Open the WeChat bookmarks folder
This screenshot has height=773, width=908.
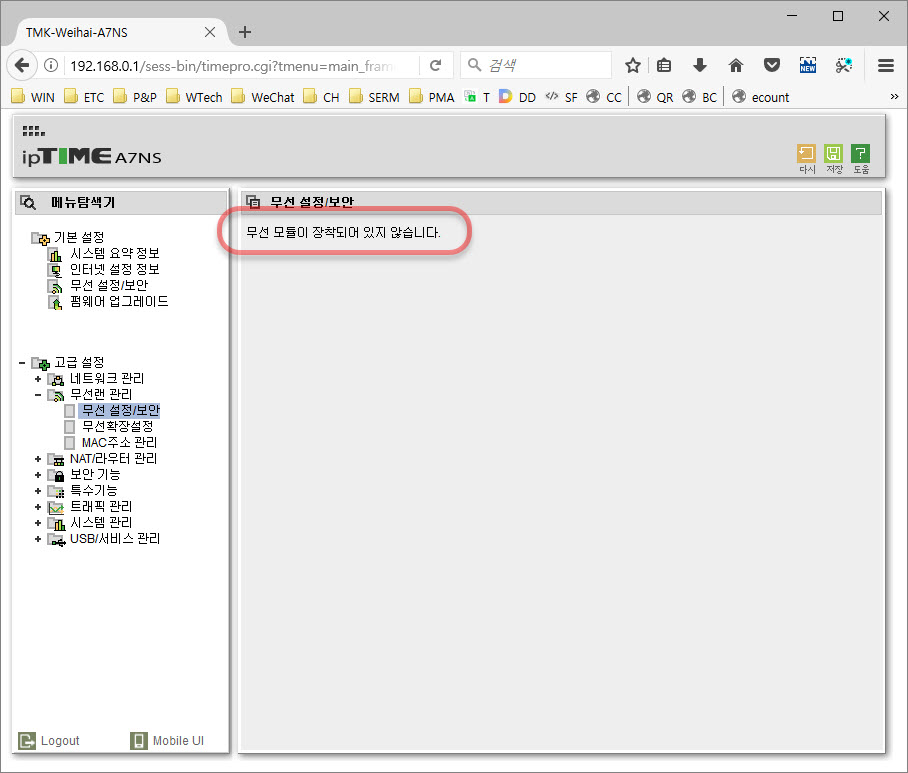pos(263,97)
